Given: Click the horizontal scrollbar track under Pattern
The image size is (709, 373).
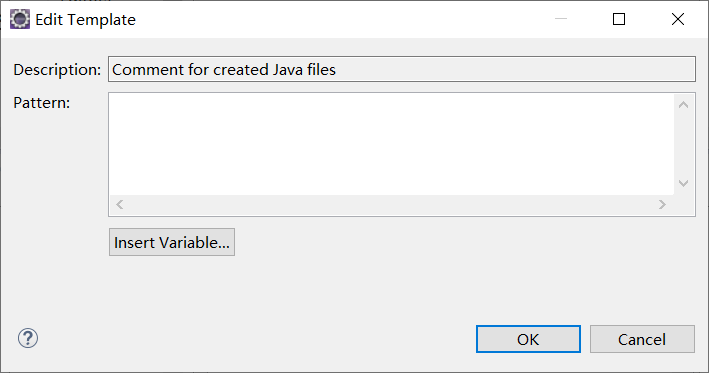Looking at the screenshot, I should tap(391, 205).
